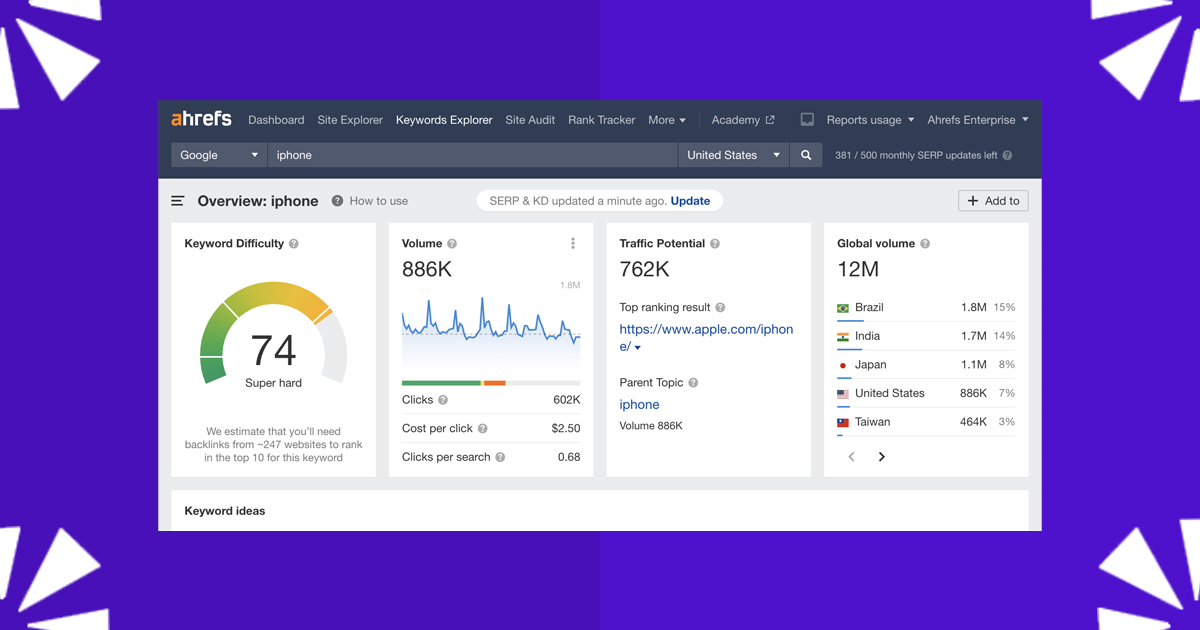Expand the More menu
This screenshot has width=1200, height=630.
pos(667,120)
